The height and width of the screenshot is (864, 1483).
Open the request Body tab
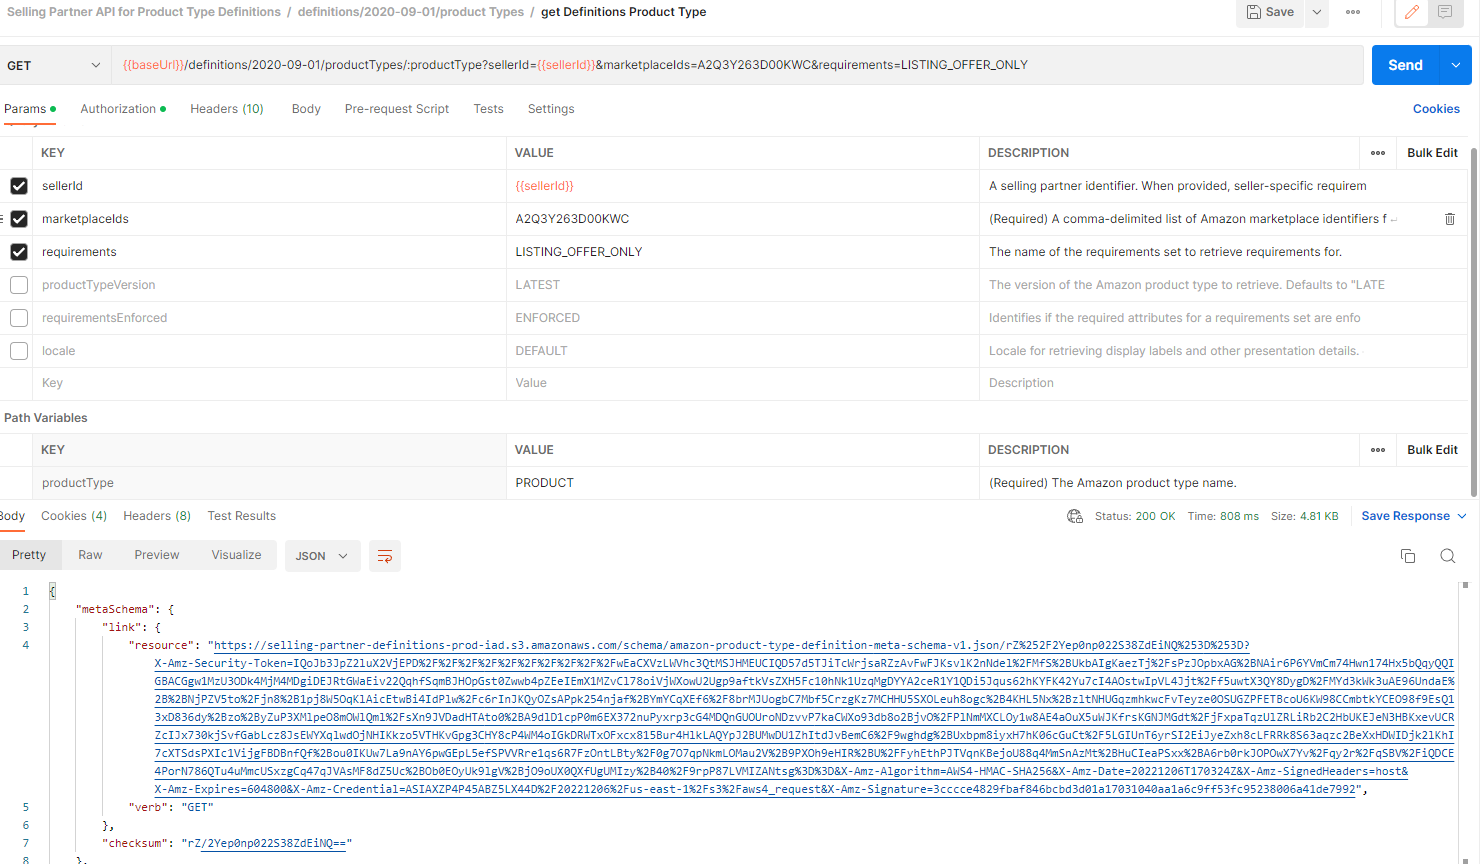pos(306,109)
